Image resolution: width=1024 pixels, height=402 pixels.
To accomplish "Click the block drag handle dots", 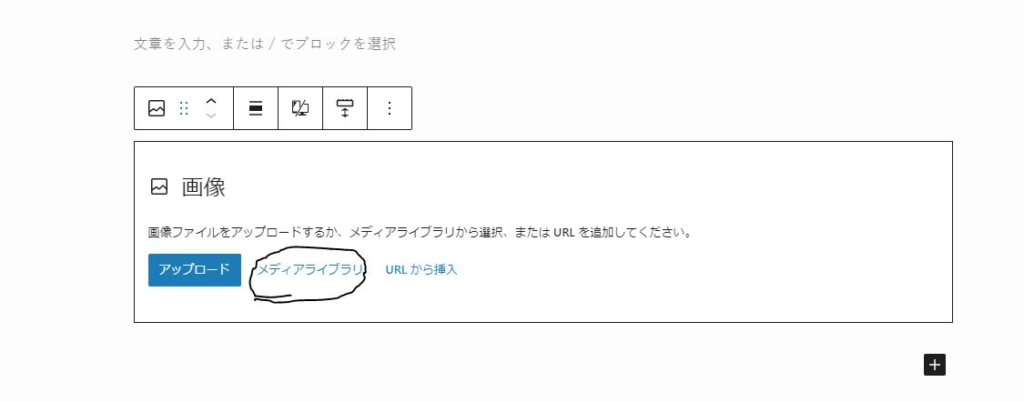I will pos(184,108).
